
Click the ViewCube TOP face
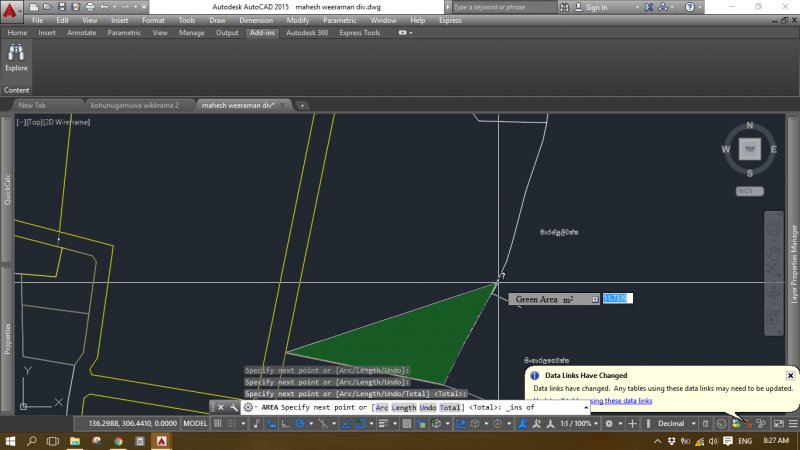(749, 149)
